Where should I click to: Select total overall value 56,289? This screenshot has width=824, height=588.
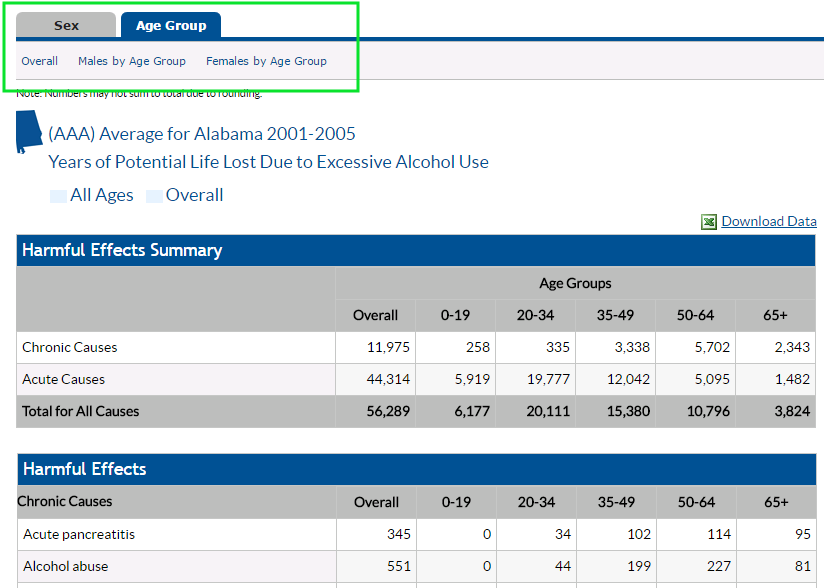coord(388,411)
